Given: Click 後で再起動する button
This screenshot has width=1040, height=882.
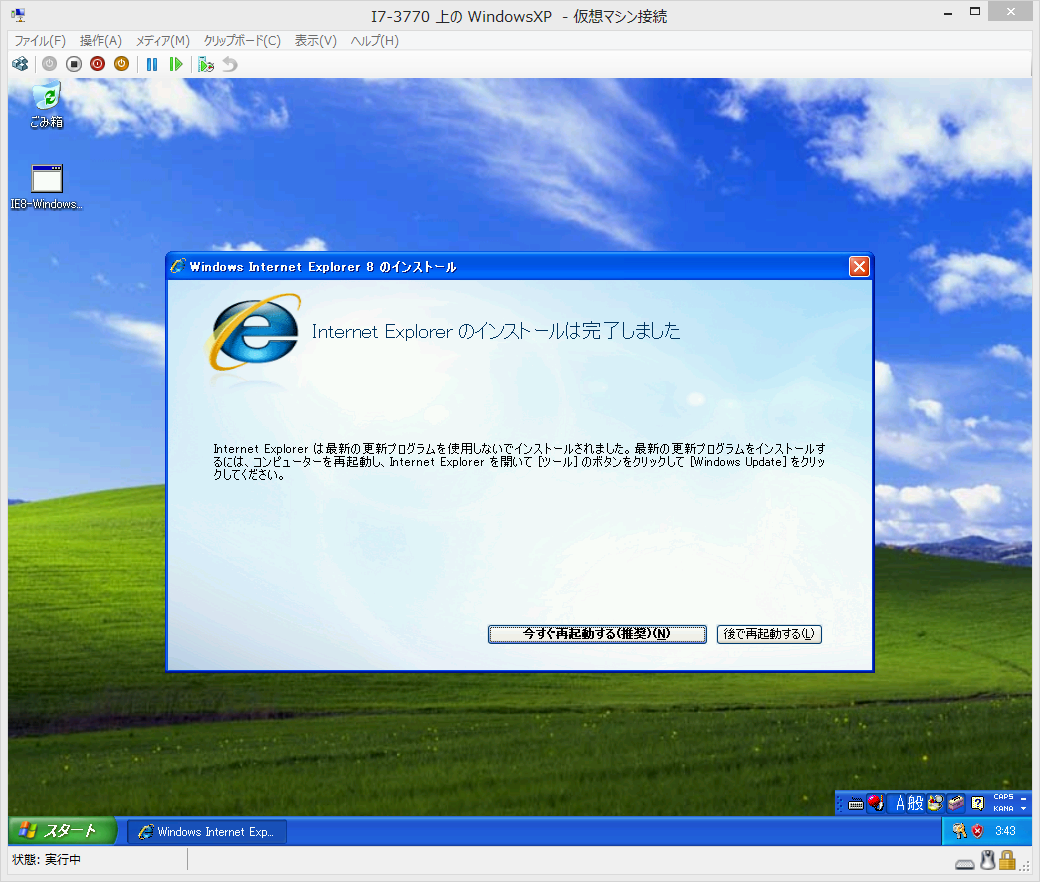Looking at the screenshot, I should [769, 634].
